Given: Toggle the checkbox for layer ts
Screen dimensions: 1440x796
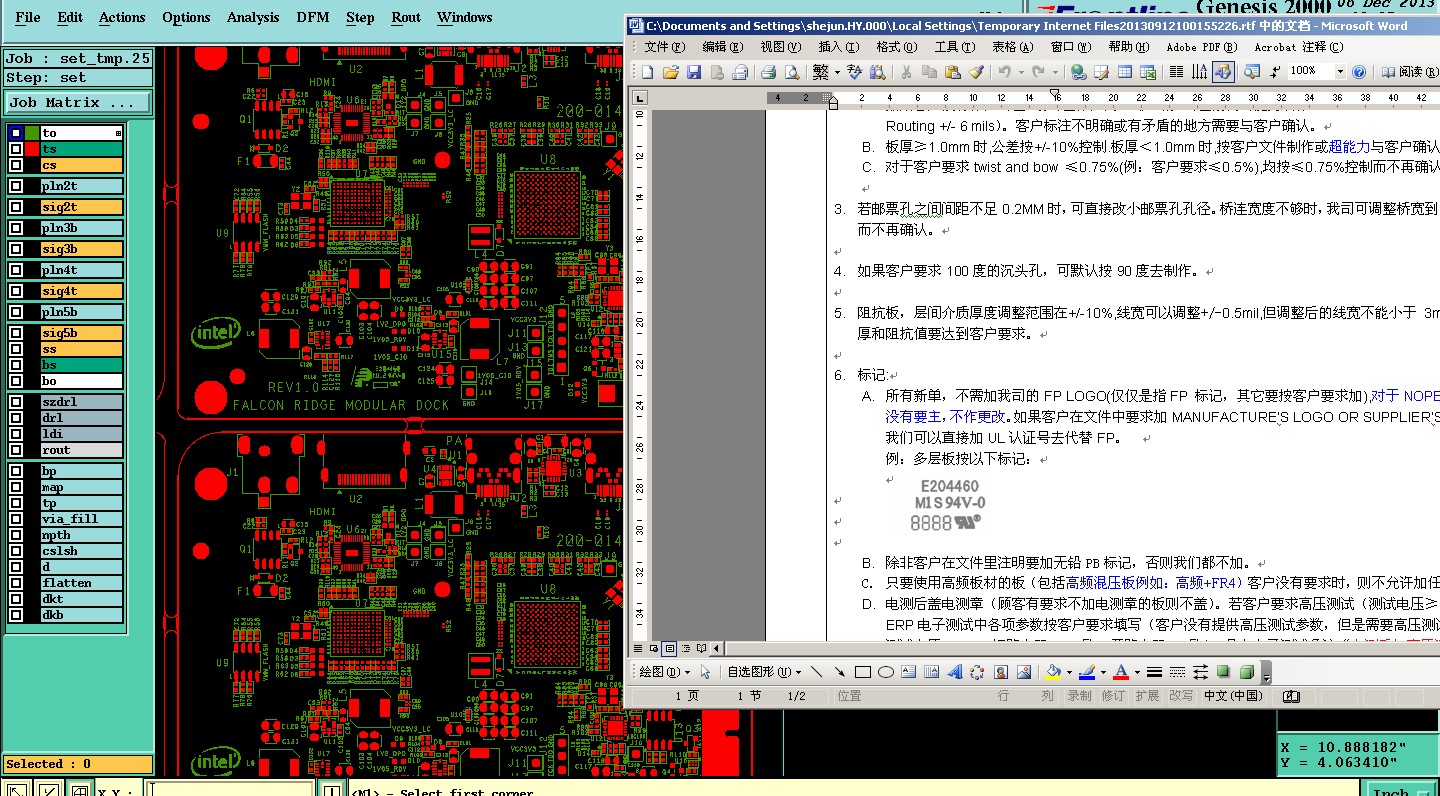Looking at the screenshot, I should pyautogui.click(x=16, y=149).
